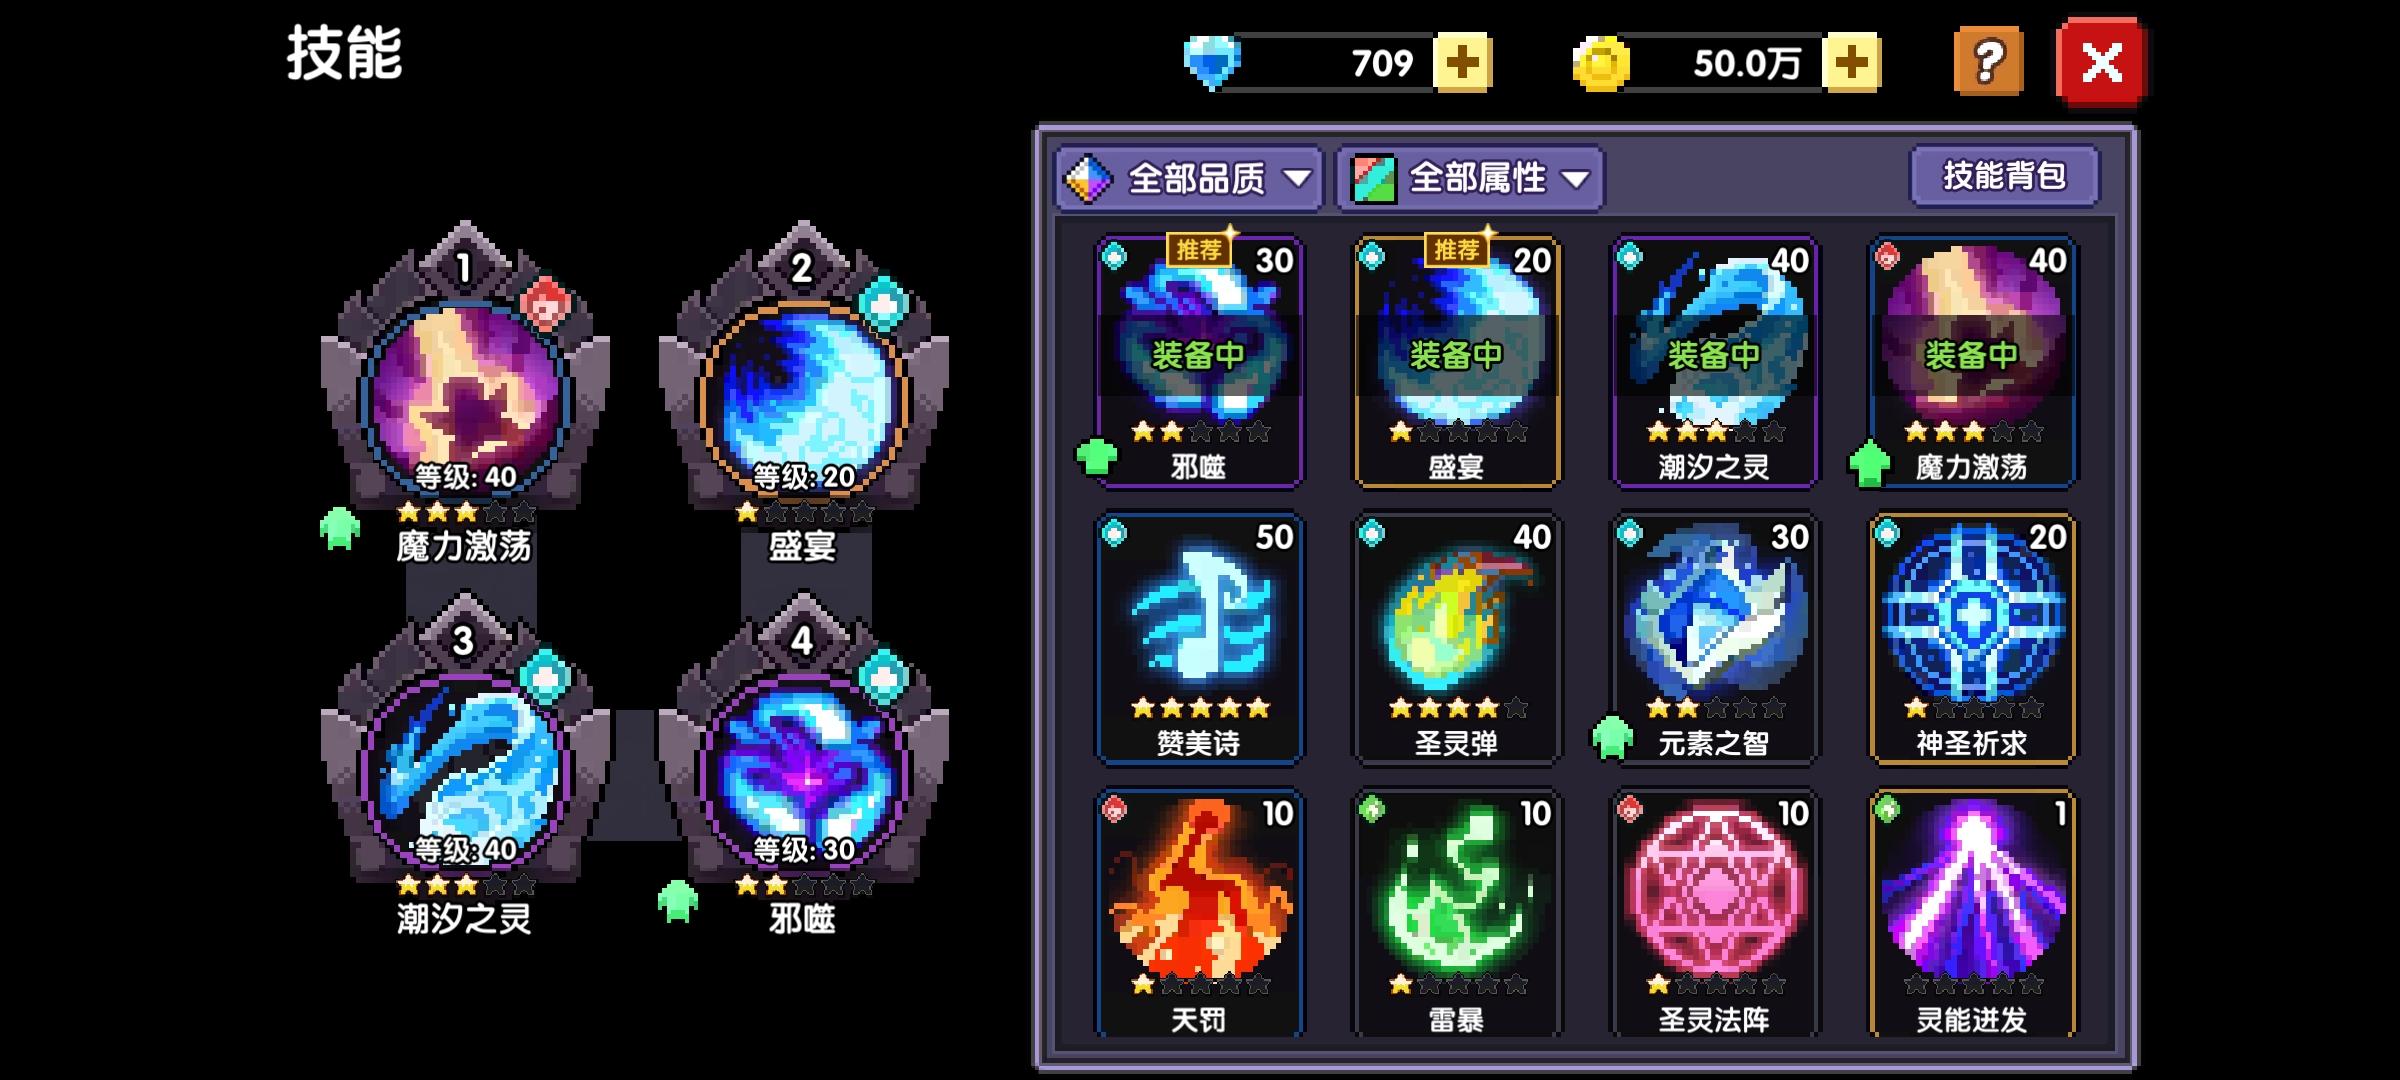
Task: Toggle equipped 盛宴 card in list
Action: 1457,362
